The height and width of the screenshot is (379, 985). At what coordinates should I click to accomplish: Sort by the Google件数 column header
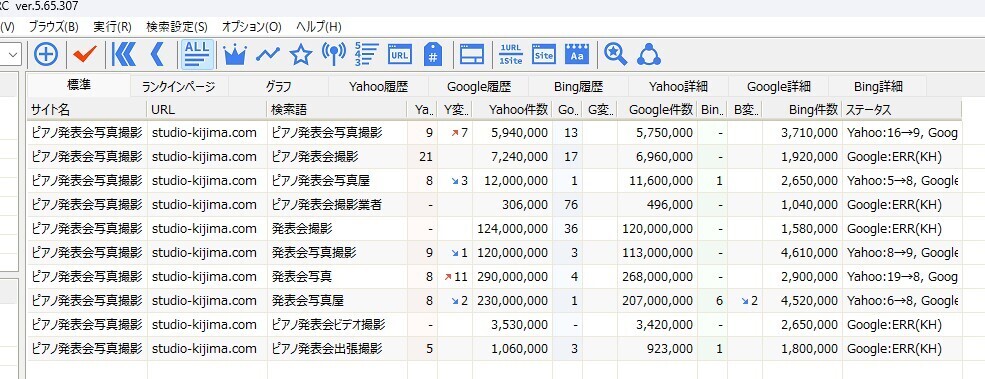(657, 109)
